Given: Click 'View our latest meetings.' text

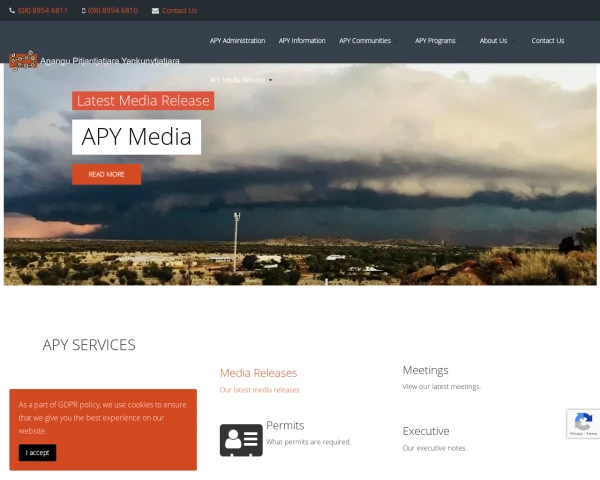Looking at the screenshot, I should click(x=442, y=387).
